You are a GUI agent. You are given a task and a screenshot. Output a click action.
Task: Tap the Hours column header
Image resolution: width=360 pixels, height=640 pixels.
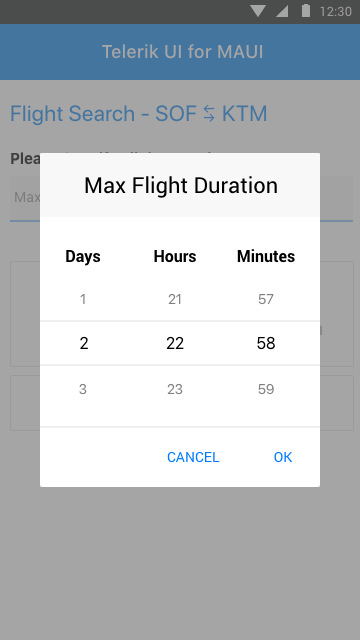175,256
